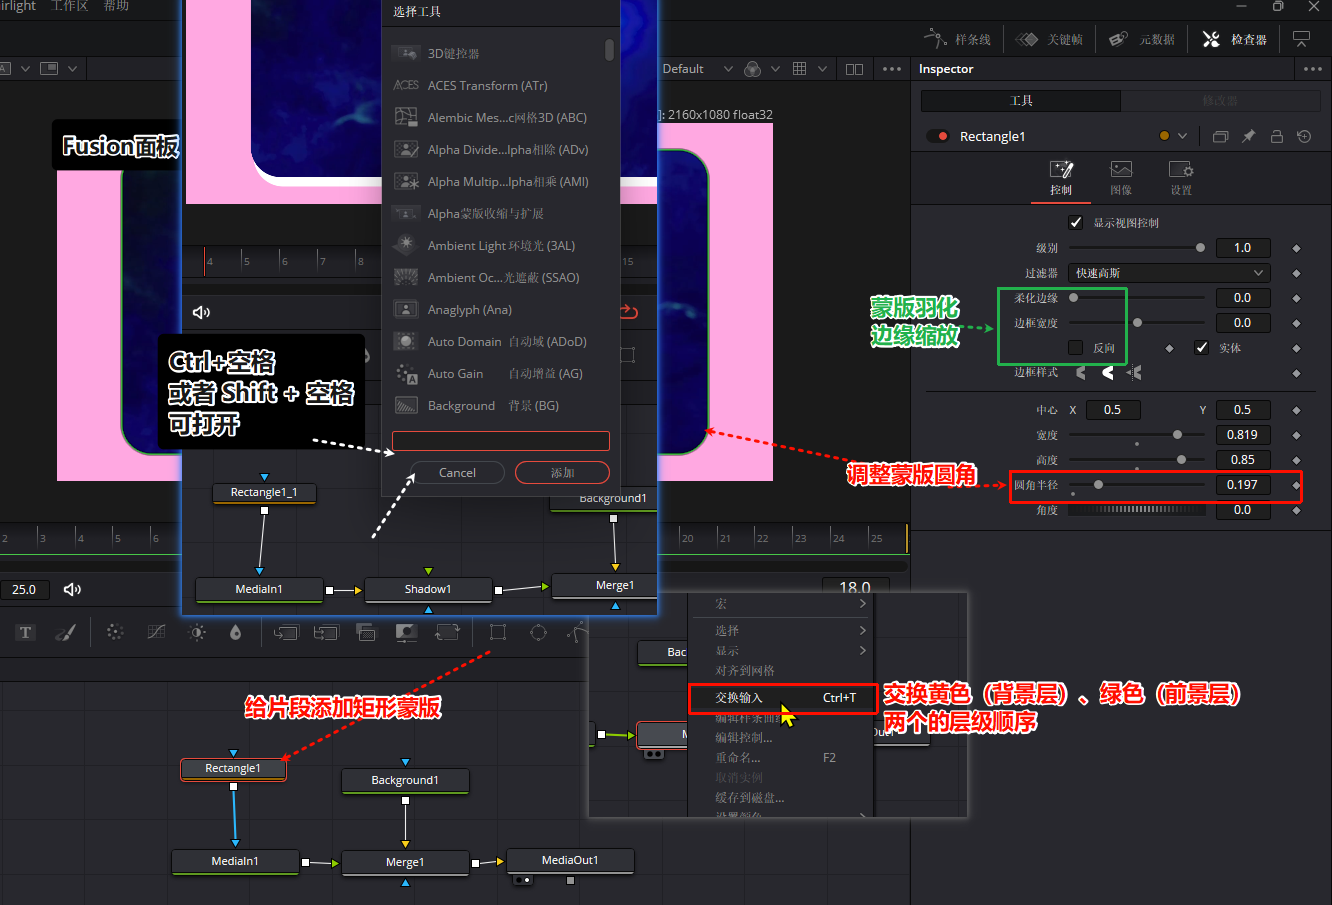Add the Brightness Contrast tool
Viewport: 1332px width, 905px height.
click(x=197, y=632)
